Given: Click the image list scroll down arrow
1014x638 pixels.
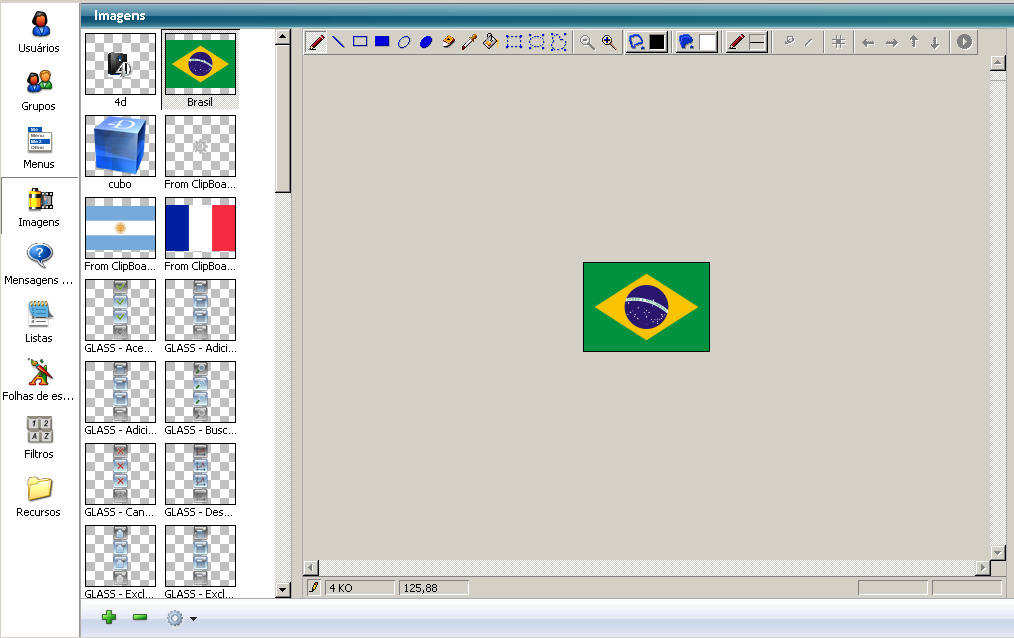Looking at the screenshot, I should coord(282,590).
